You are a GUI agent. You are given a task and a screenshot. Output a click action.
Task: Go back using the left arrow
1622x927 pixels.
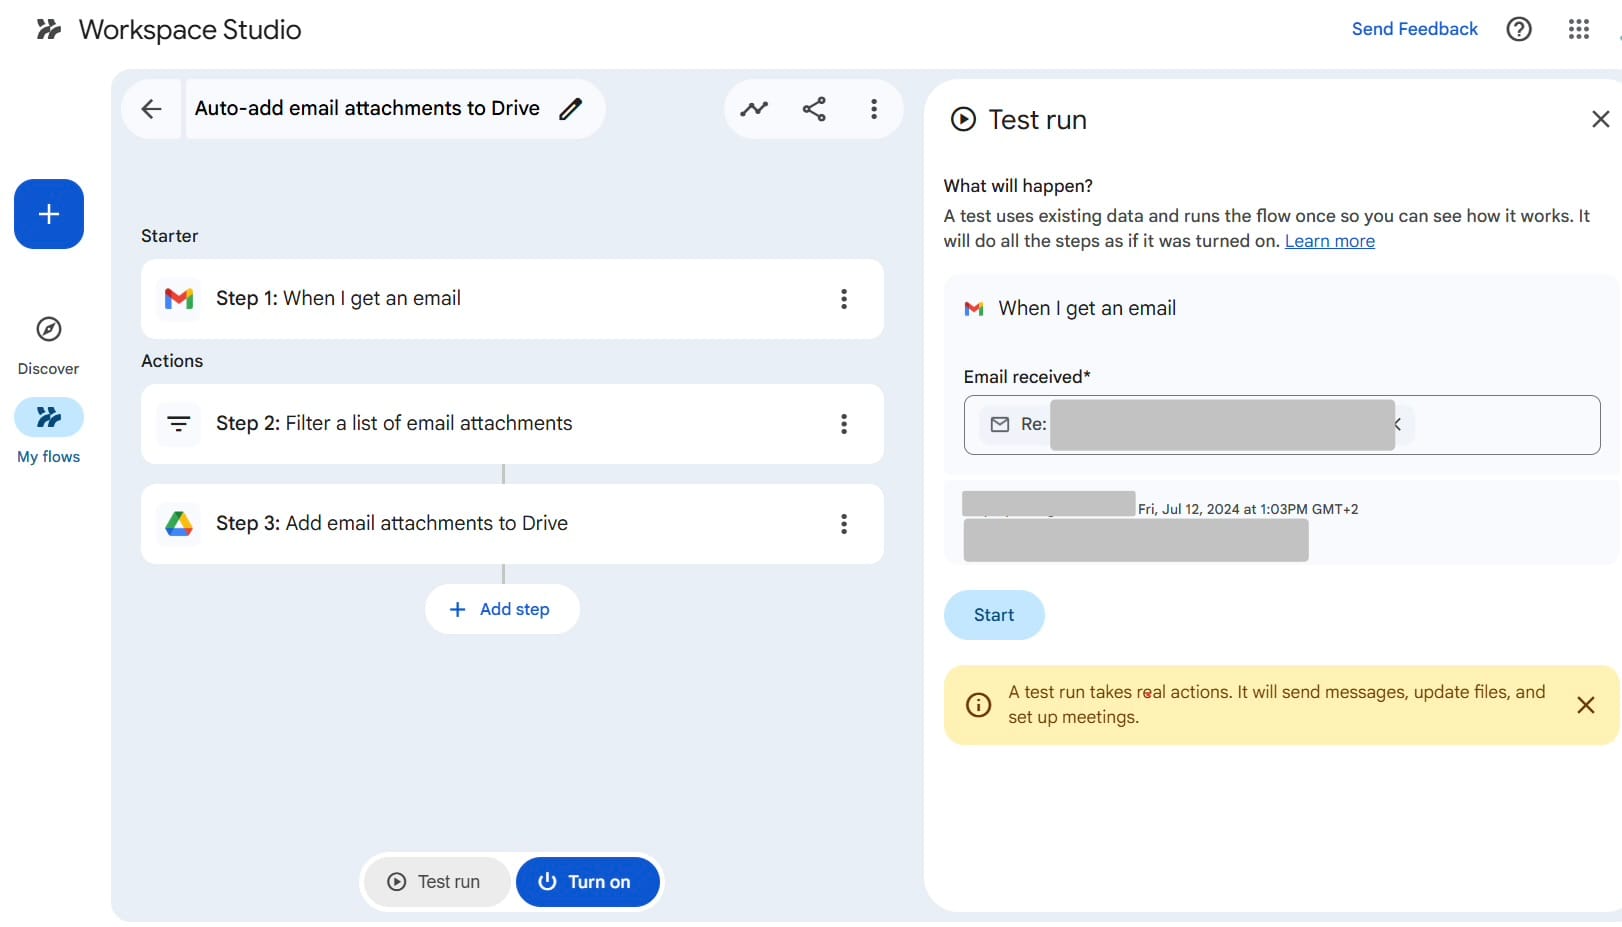click(x=151, y=109)
